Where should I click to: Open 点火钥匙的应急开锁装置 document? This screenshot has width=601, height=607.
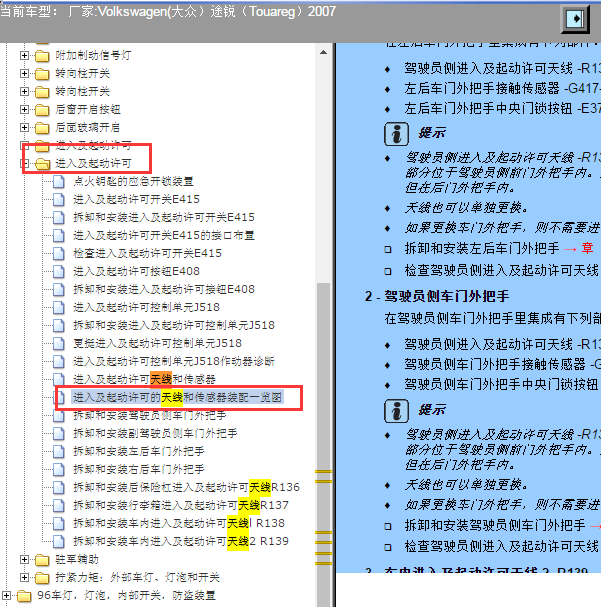coord(133,182)
